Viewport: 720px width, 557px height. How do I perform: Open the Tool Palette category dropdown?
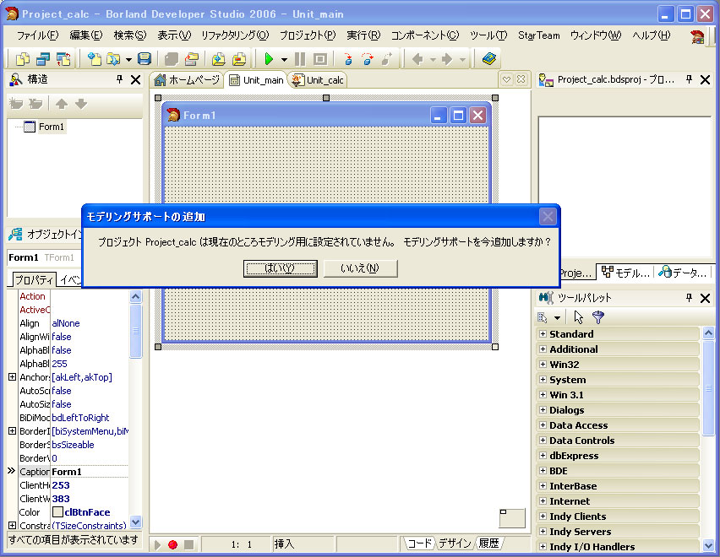pyautogui.click(x=557, y=318)
